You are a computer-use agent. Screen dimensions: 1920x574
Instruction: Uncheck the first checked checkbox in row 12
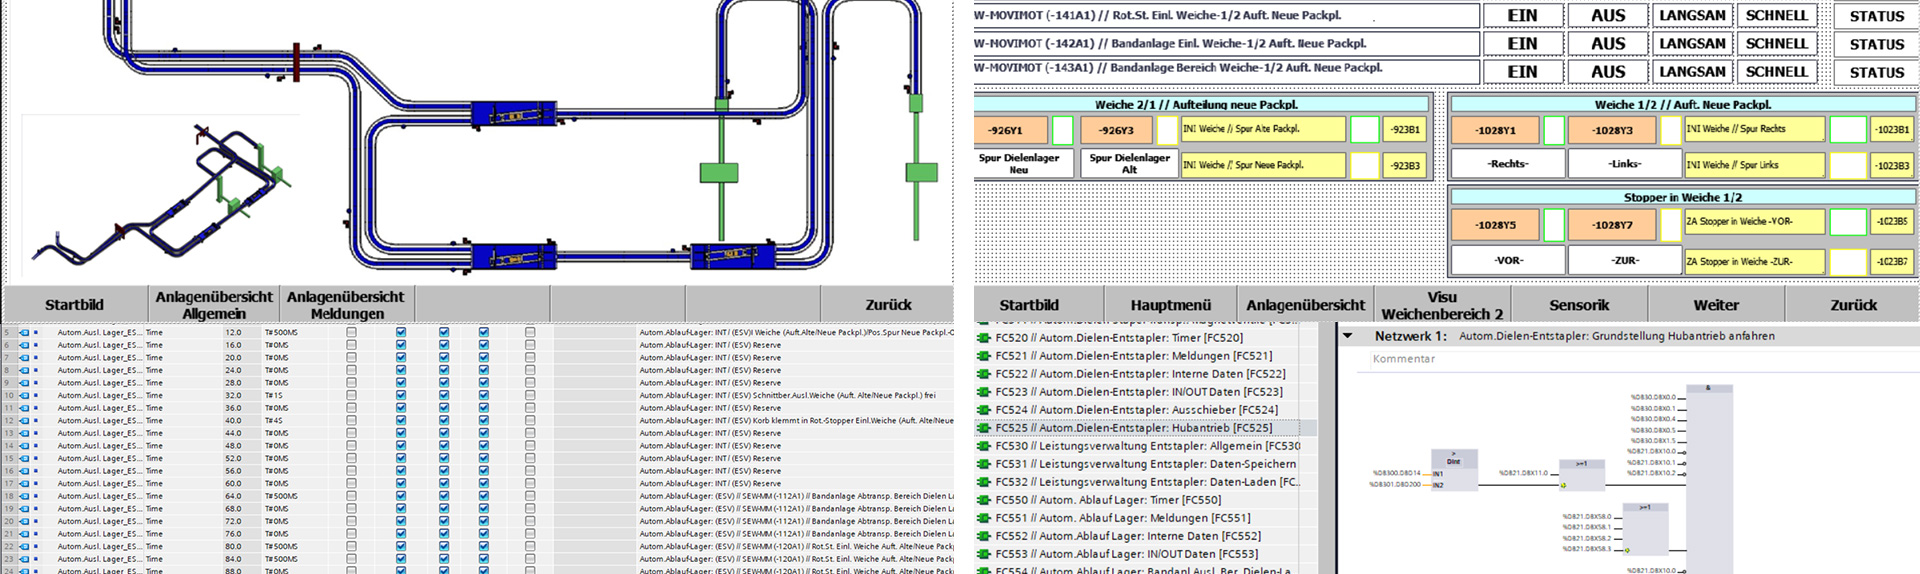[x=401, y=421]
